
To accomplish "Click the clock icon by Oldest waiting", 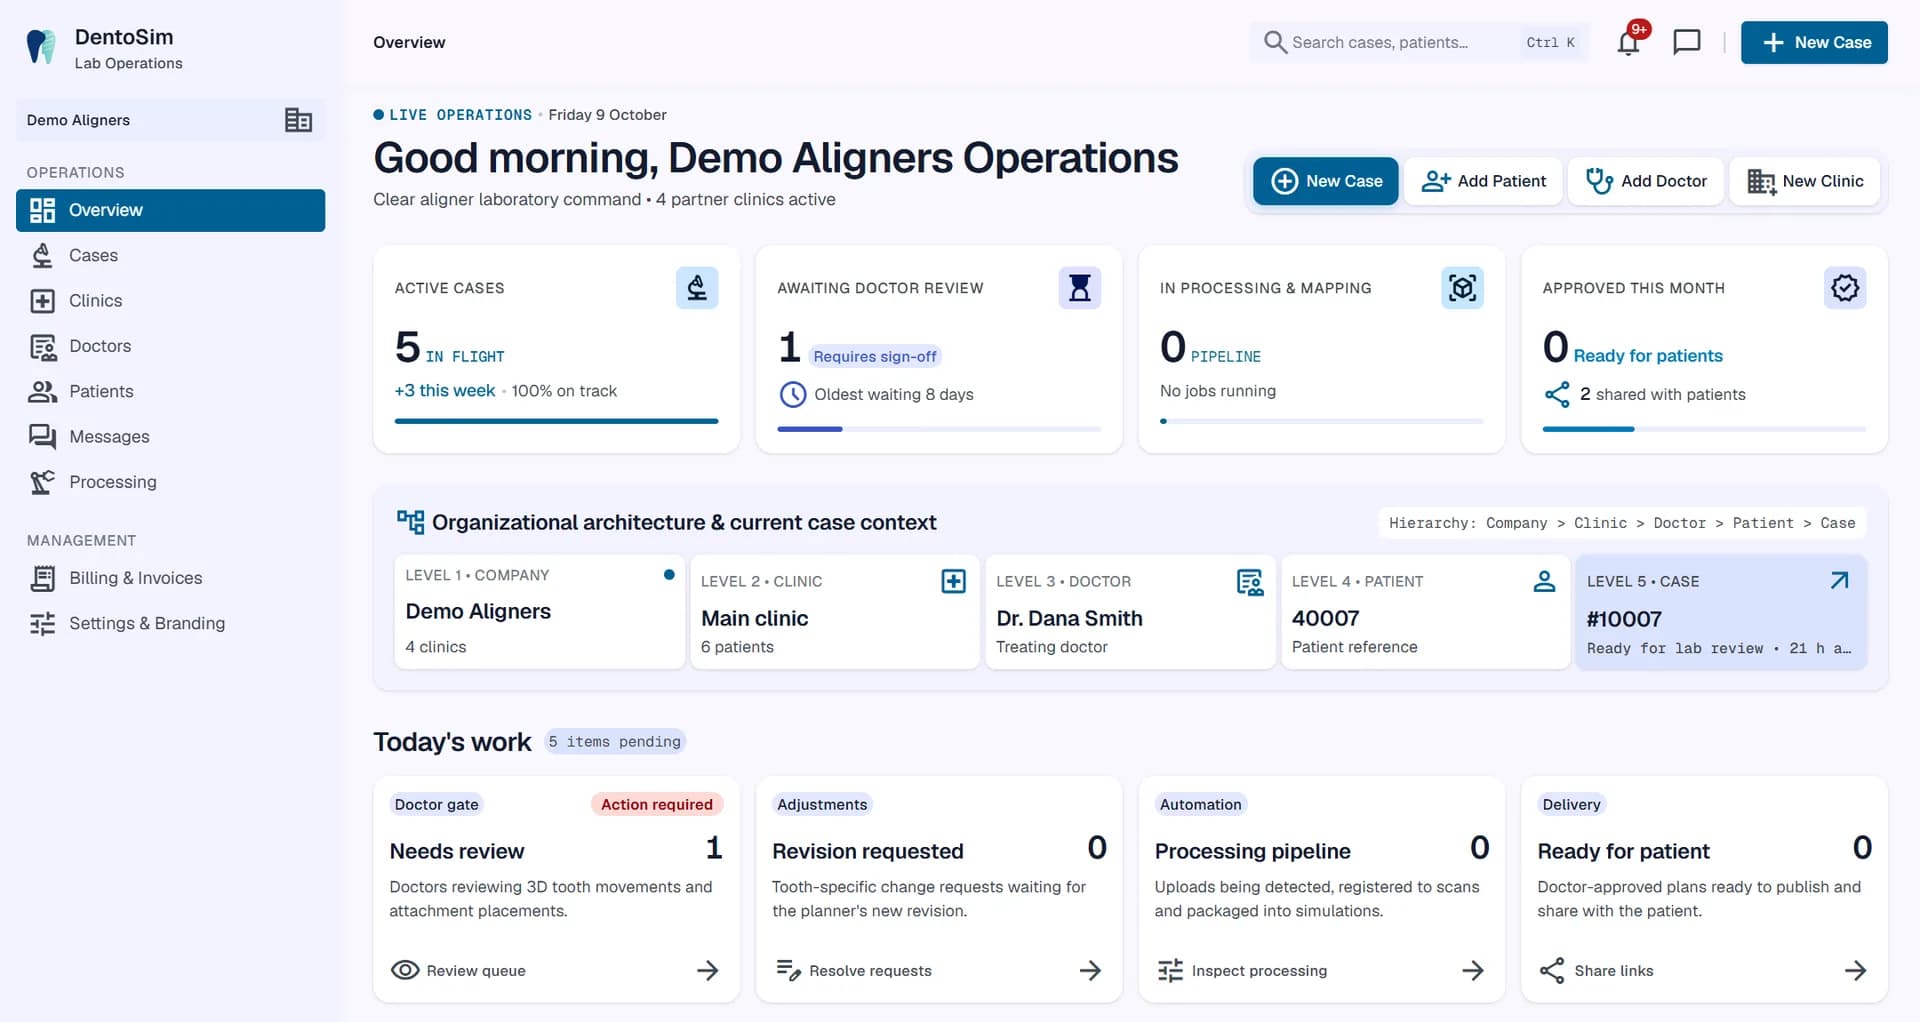I will click(x=792, y=394).
